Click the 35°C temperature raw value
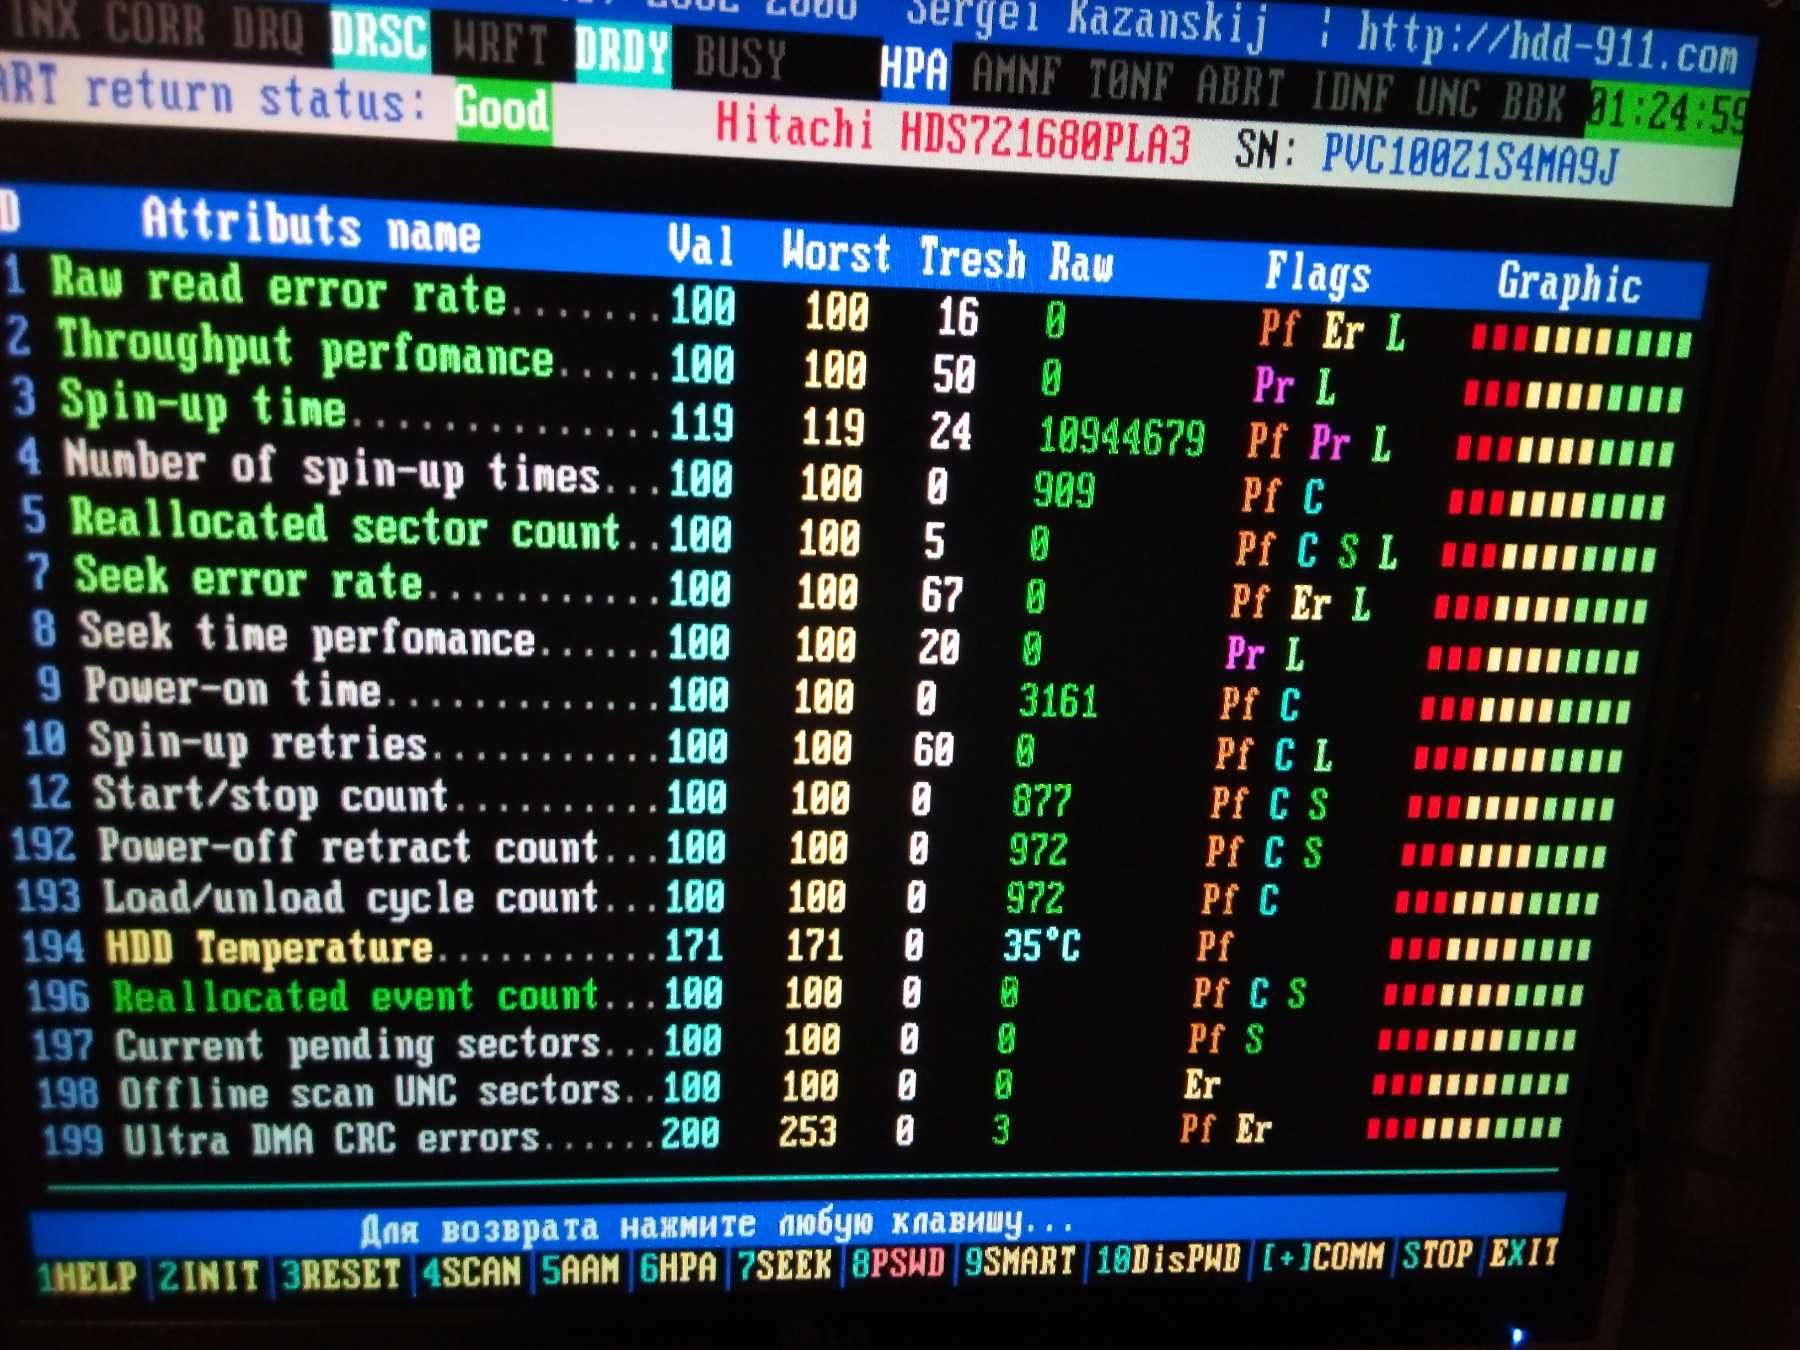1800x1350 pixels. pos(1042,945)
